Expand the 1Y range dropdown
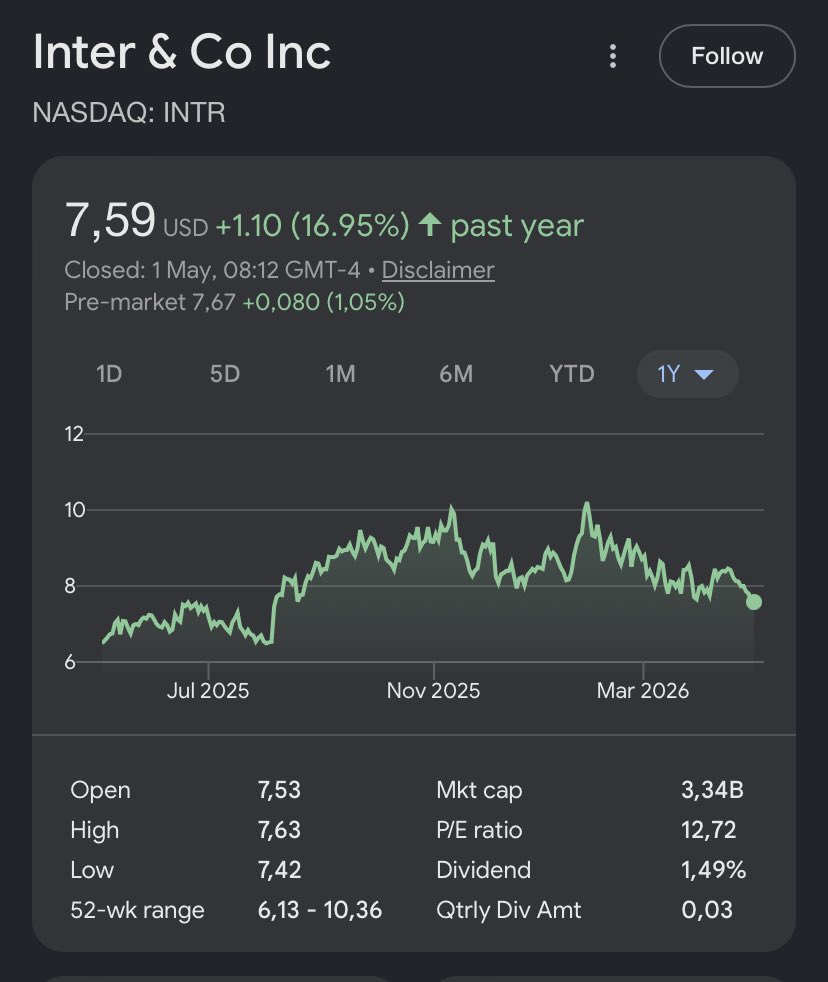This screenshot has height=982, width=828. tap(688, 374)
